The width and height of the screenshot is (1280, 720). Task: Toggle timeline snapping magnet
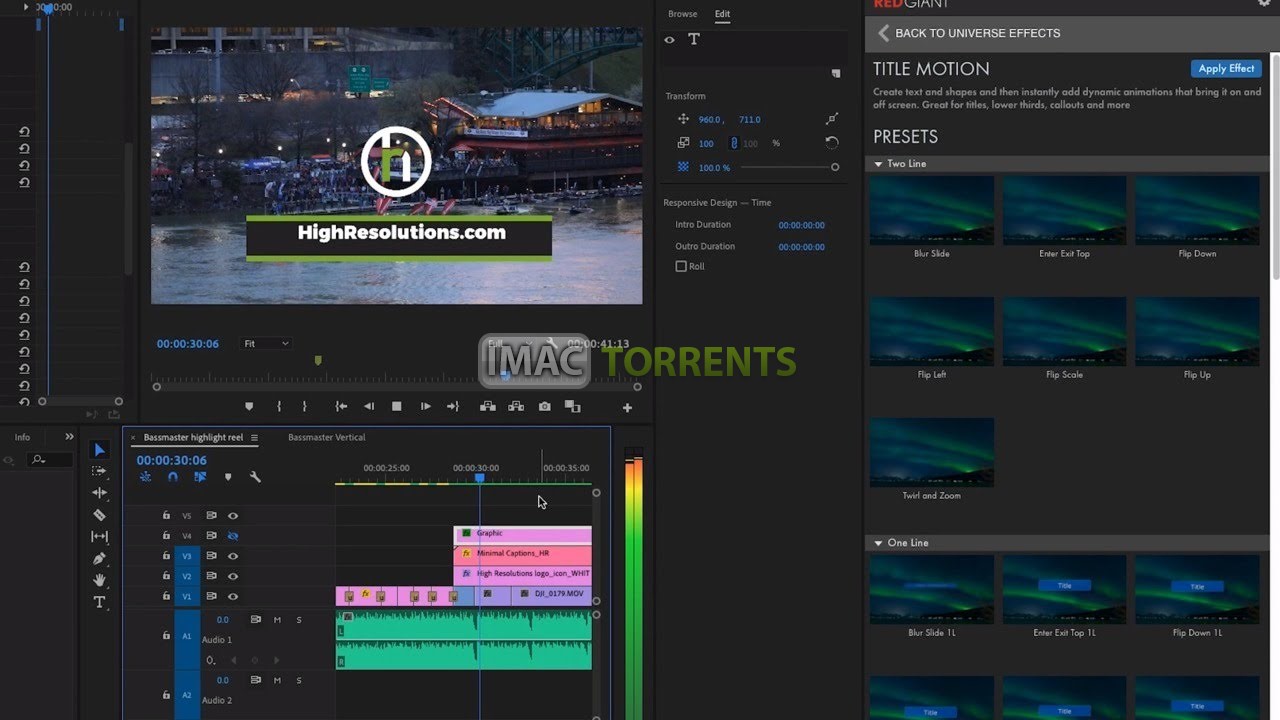click(x=173, y=477)
